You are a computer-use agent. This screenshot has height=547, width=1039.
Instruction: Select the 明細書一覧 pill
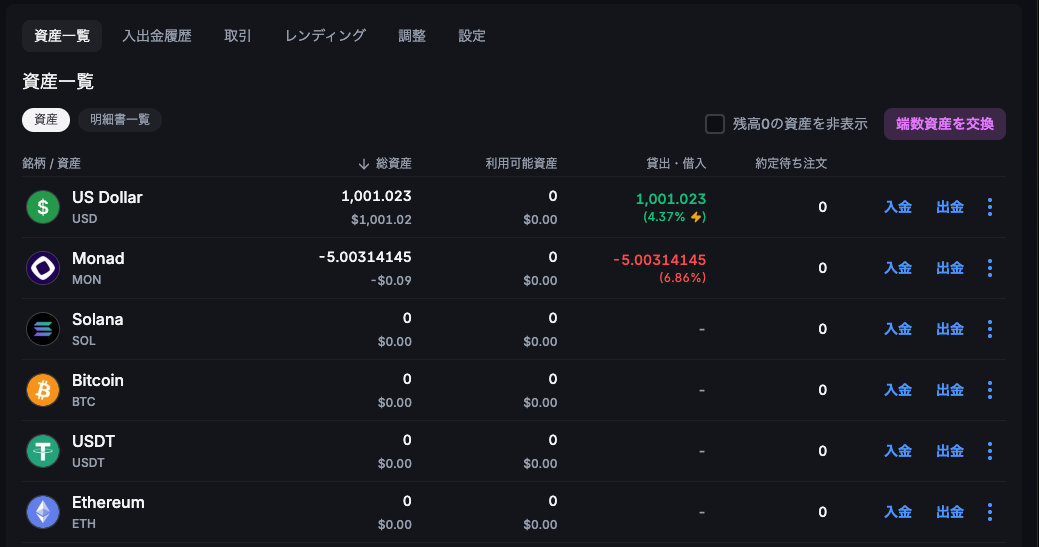[x=120, y=120]
